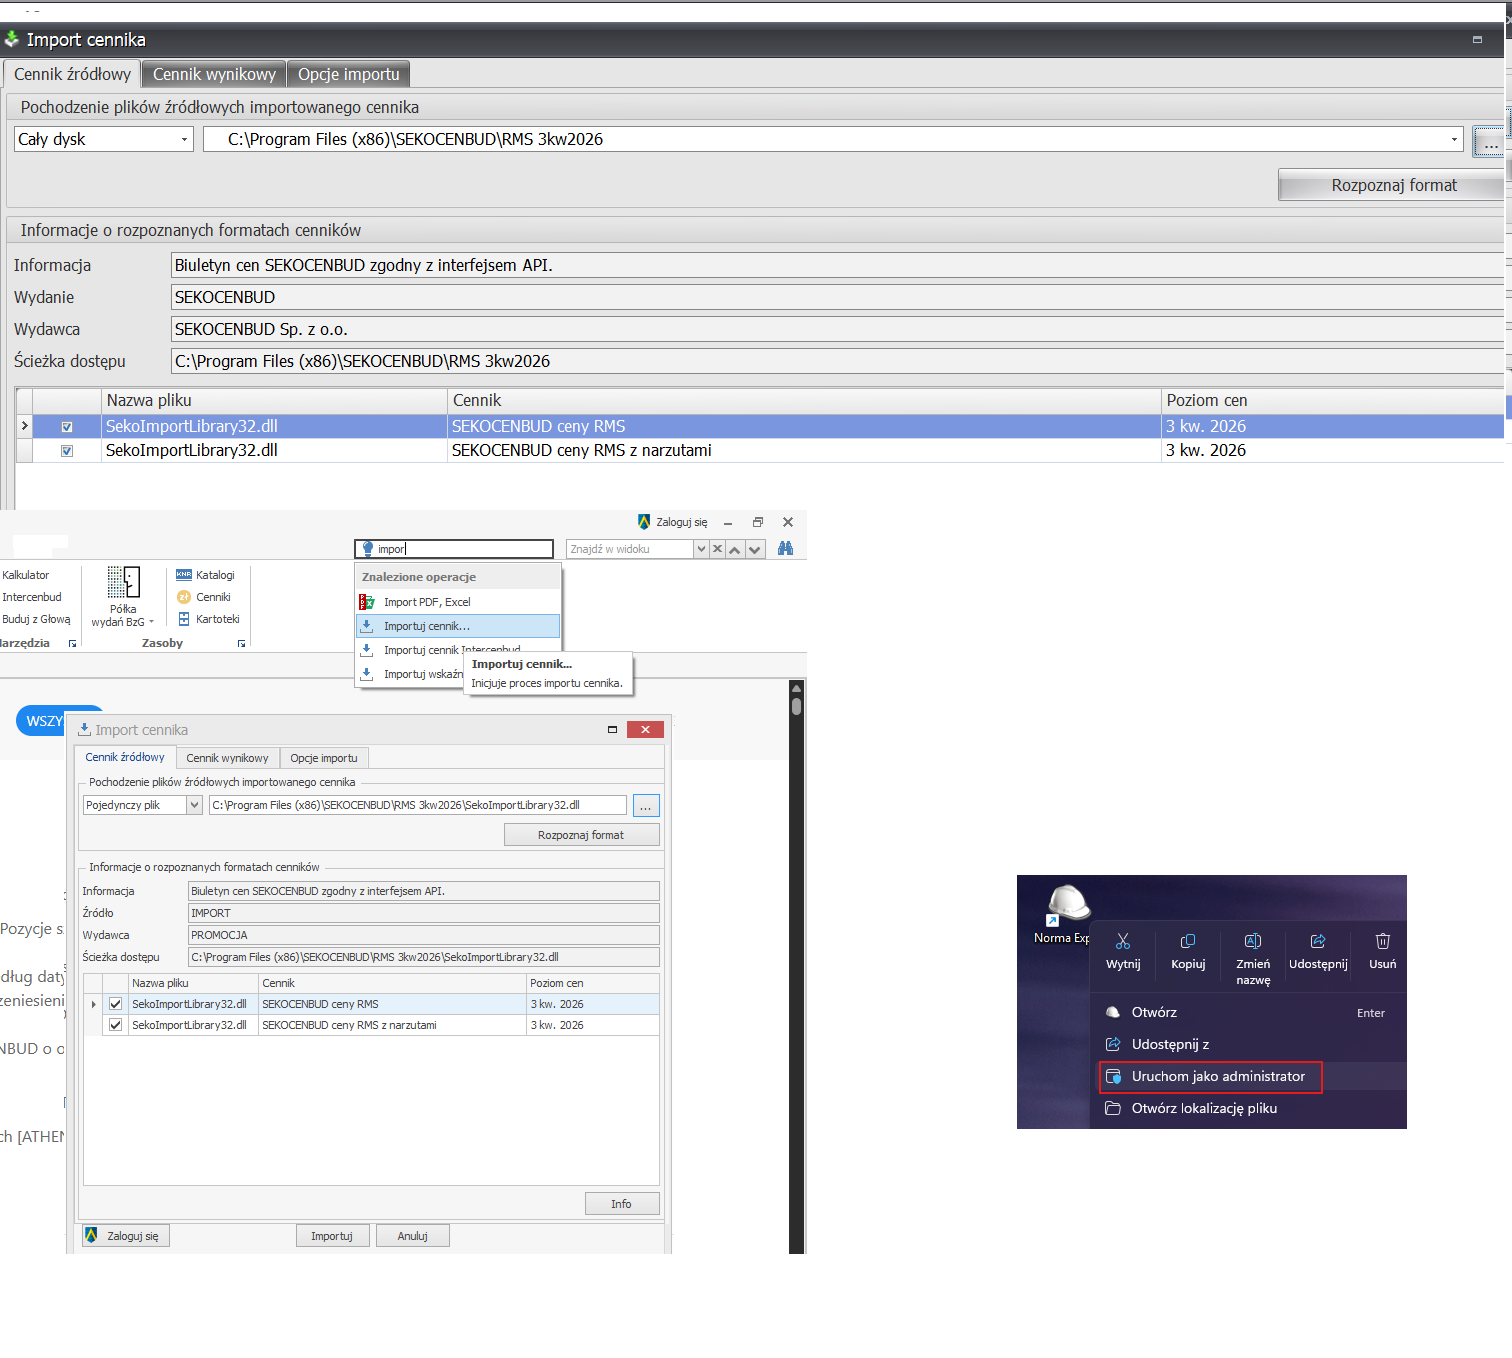Click Zaloguj się at the small dialog bottom
Screen dimensions: 1512x1358
coord(124,1236)
